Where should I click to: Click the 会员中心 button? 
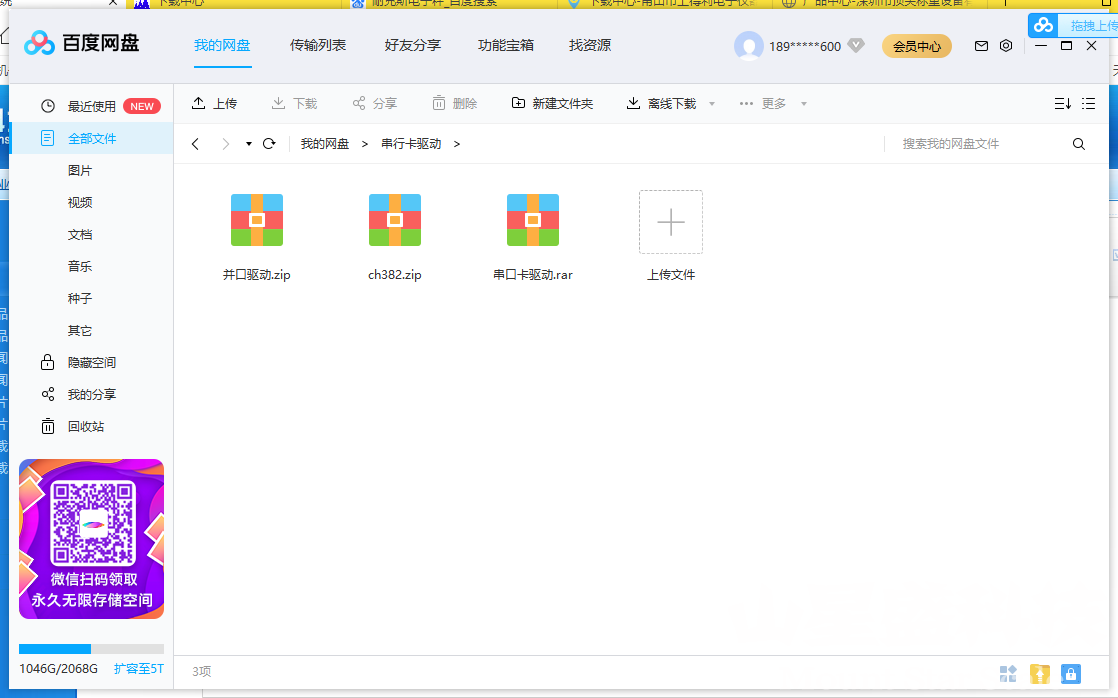[916, 46]
